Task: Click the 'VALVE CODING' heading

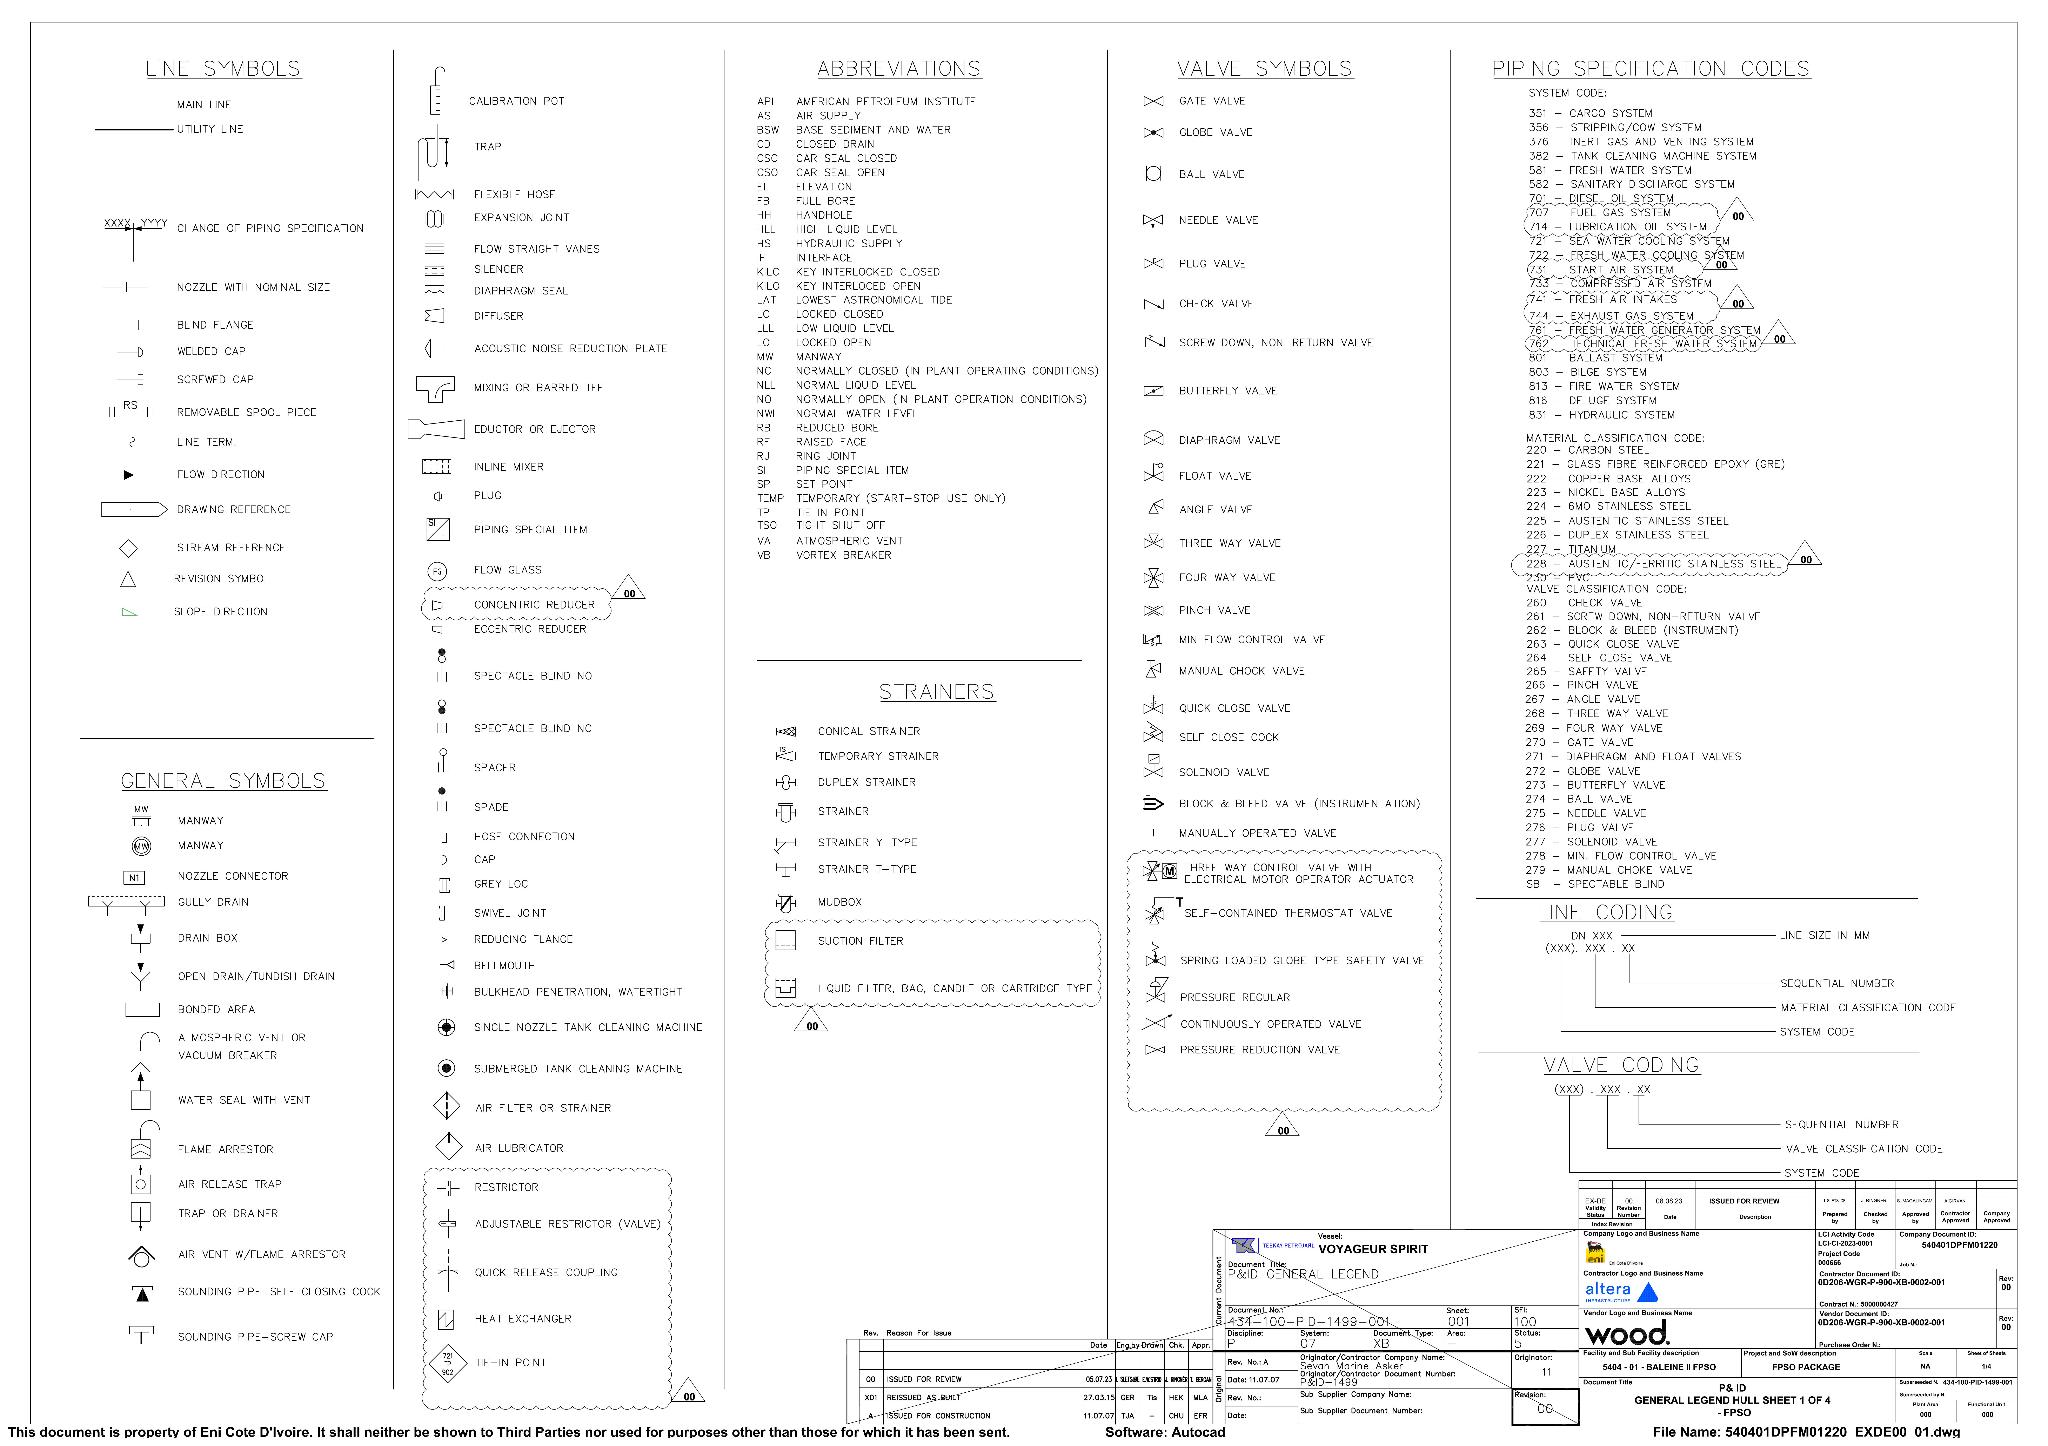Action: pyautogui.click(x=1621, y=1065)
